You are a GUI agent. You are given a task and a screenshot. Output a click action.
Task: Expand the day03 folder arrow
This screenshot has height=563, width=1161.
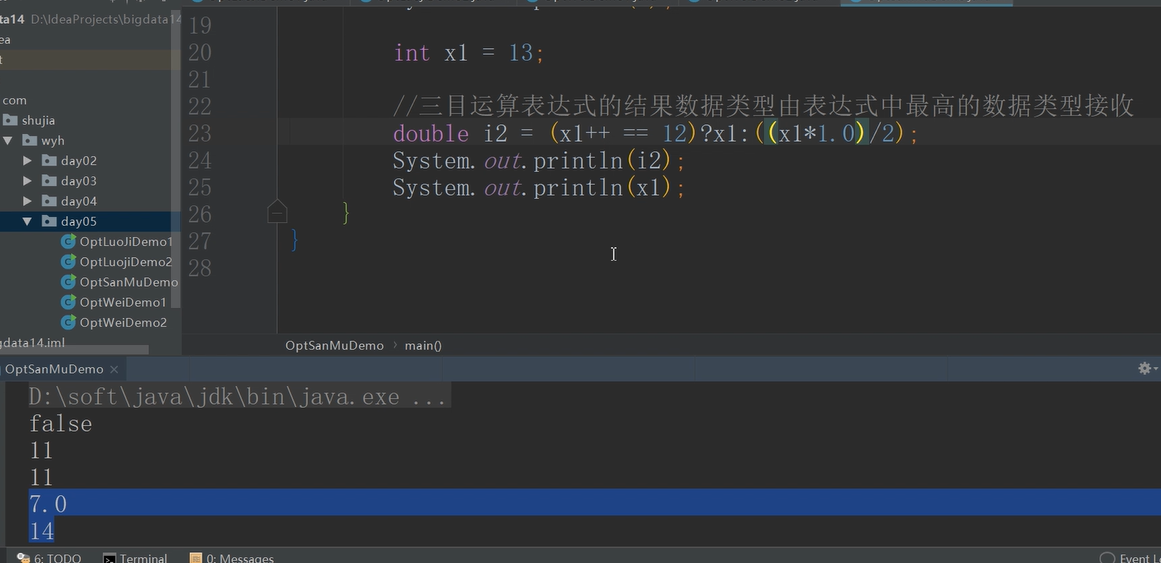pos(27,181)
